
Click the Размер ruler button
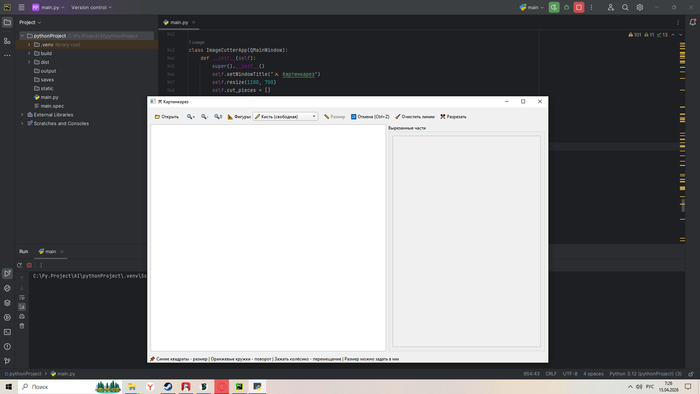(334, 116)
